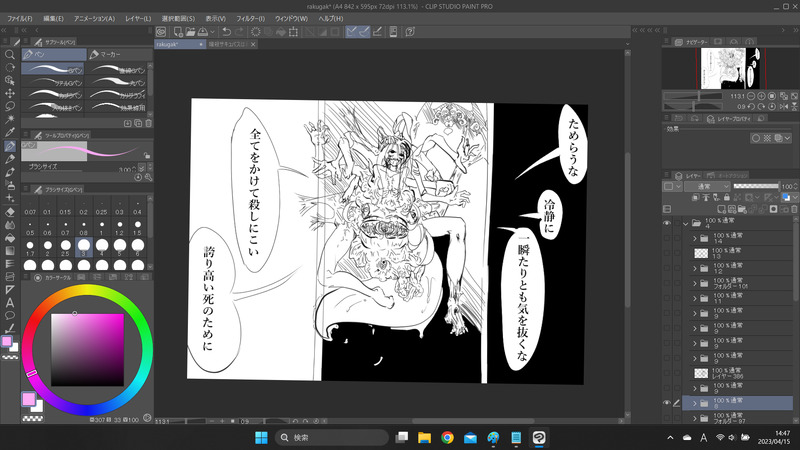This screenshot has height=450, width=800.
Task: Open CLIP STUDIO icon in command bar
Action: click(161, 32)
